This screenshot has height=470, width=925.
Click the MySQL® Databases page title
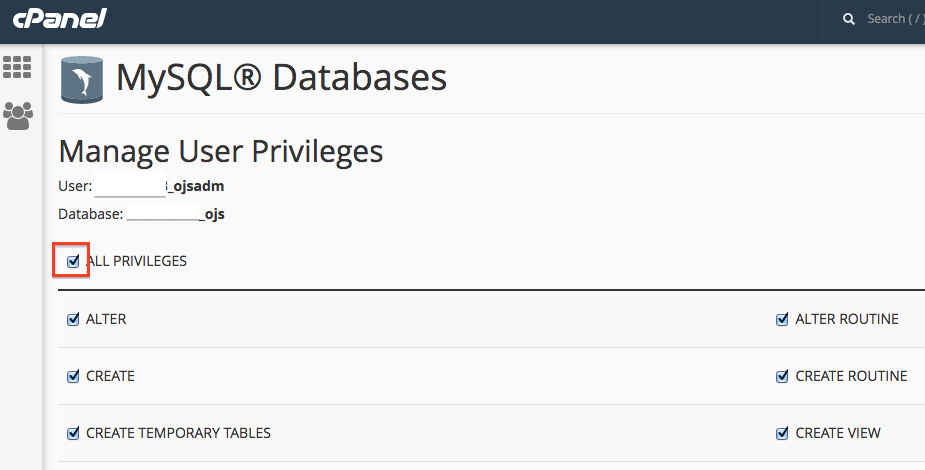tap(281, 78)
